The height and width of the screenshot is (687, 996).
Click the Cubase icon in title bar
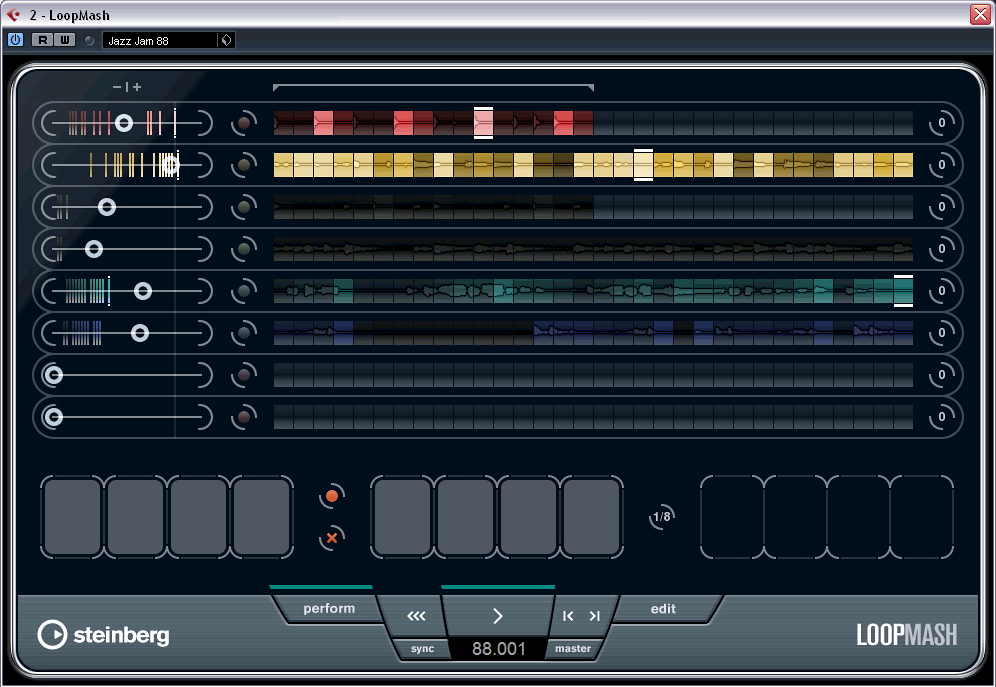click(x=13, y=15)
